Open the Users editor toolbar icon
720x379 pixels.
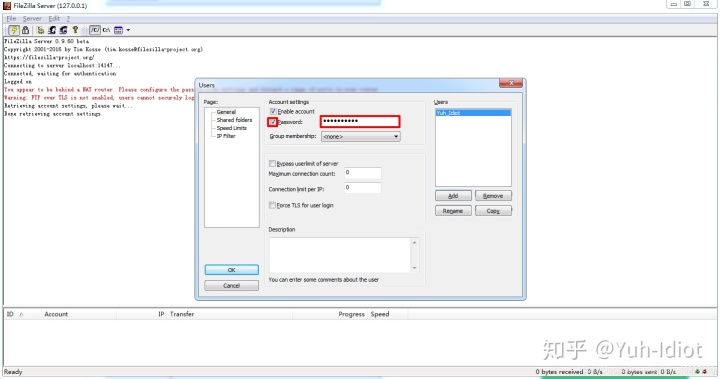[52, 30]
